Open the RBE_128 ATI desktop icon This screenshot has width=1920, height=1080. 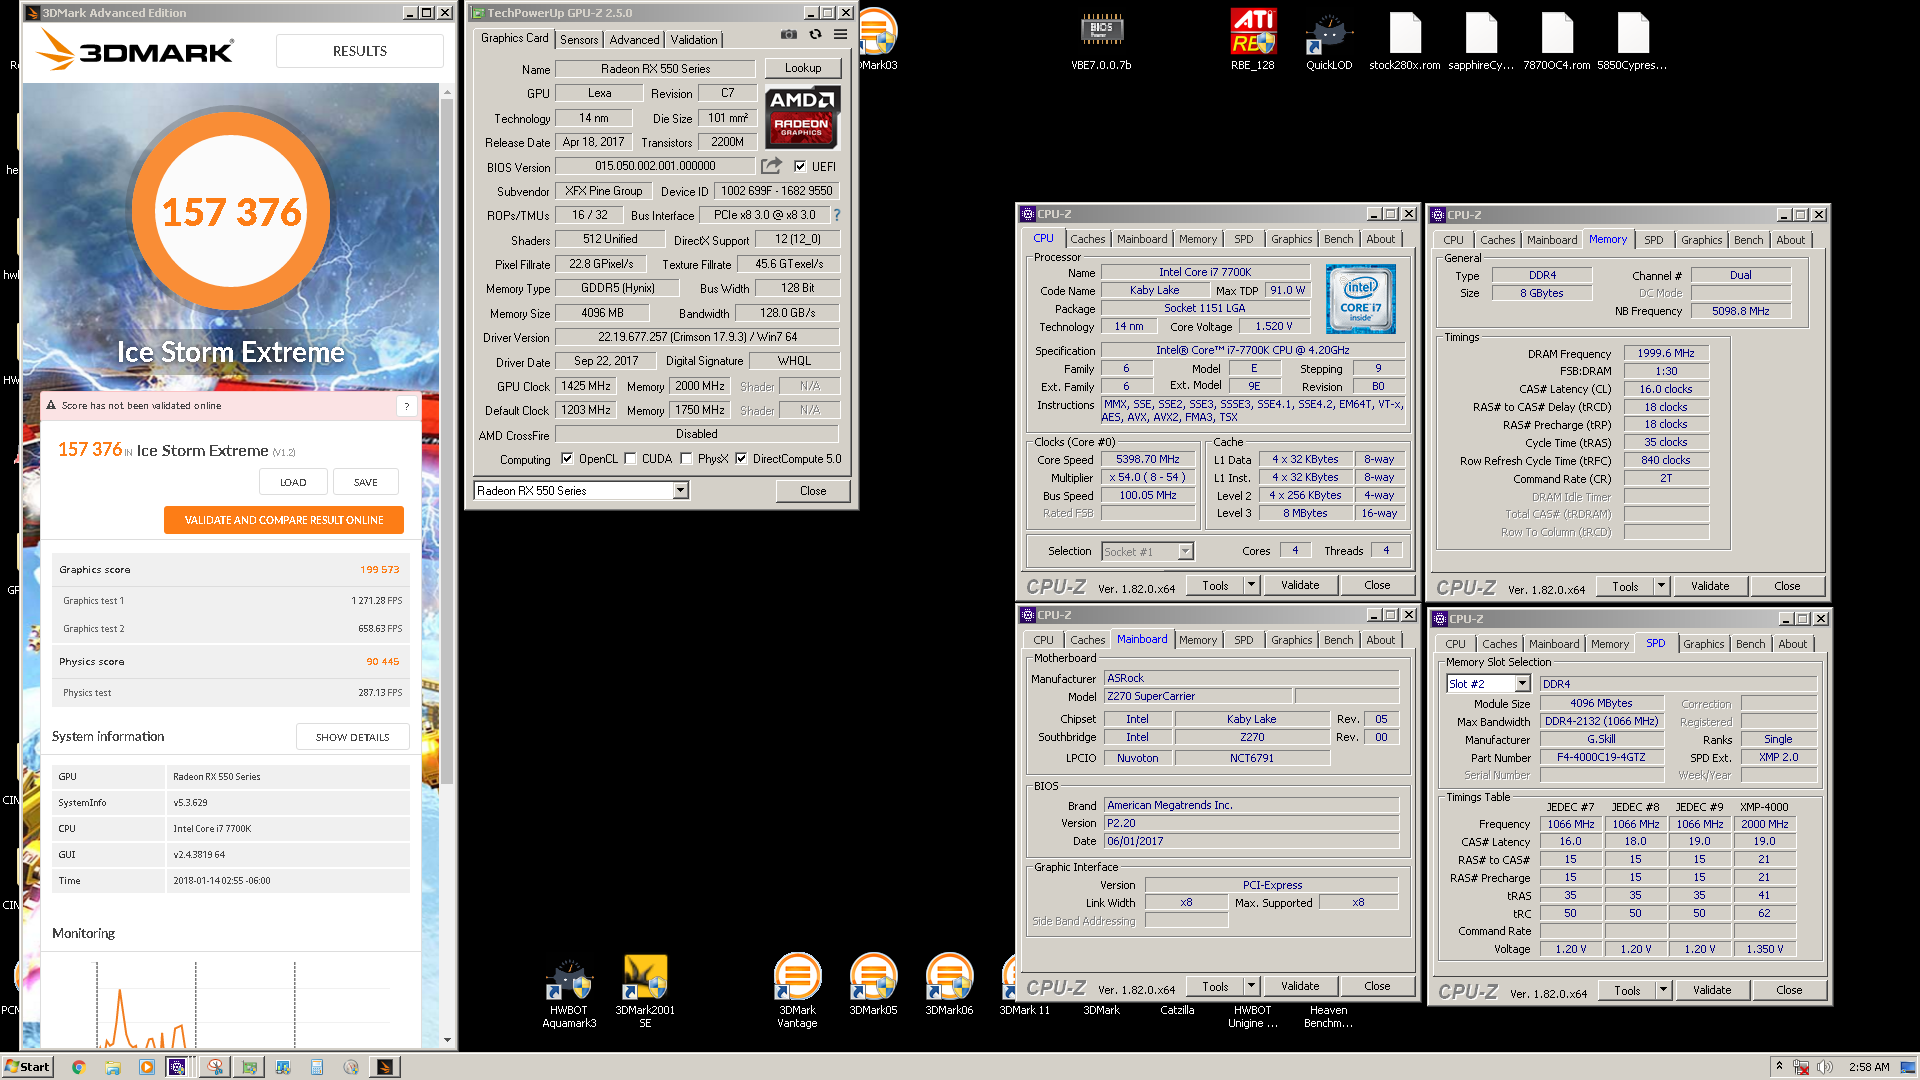1252,40
